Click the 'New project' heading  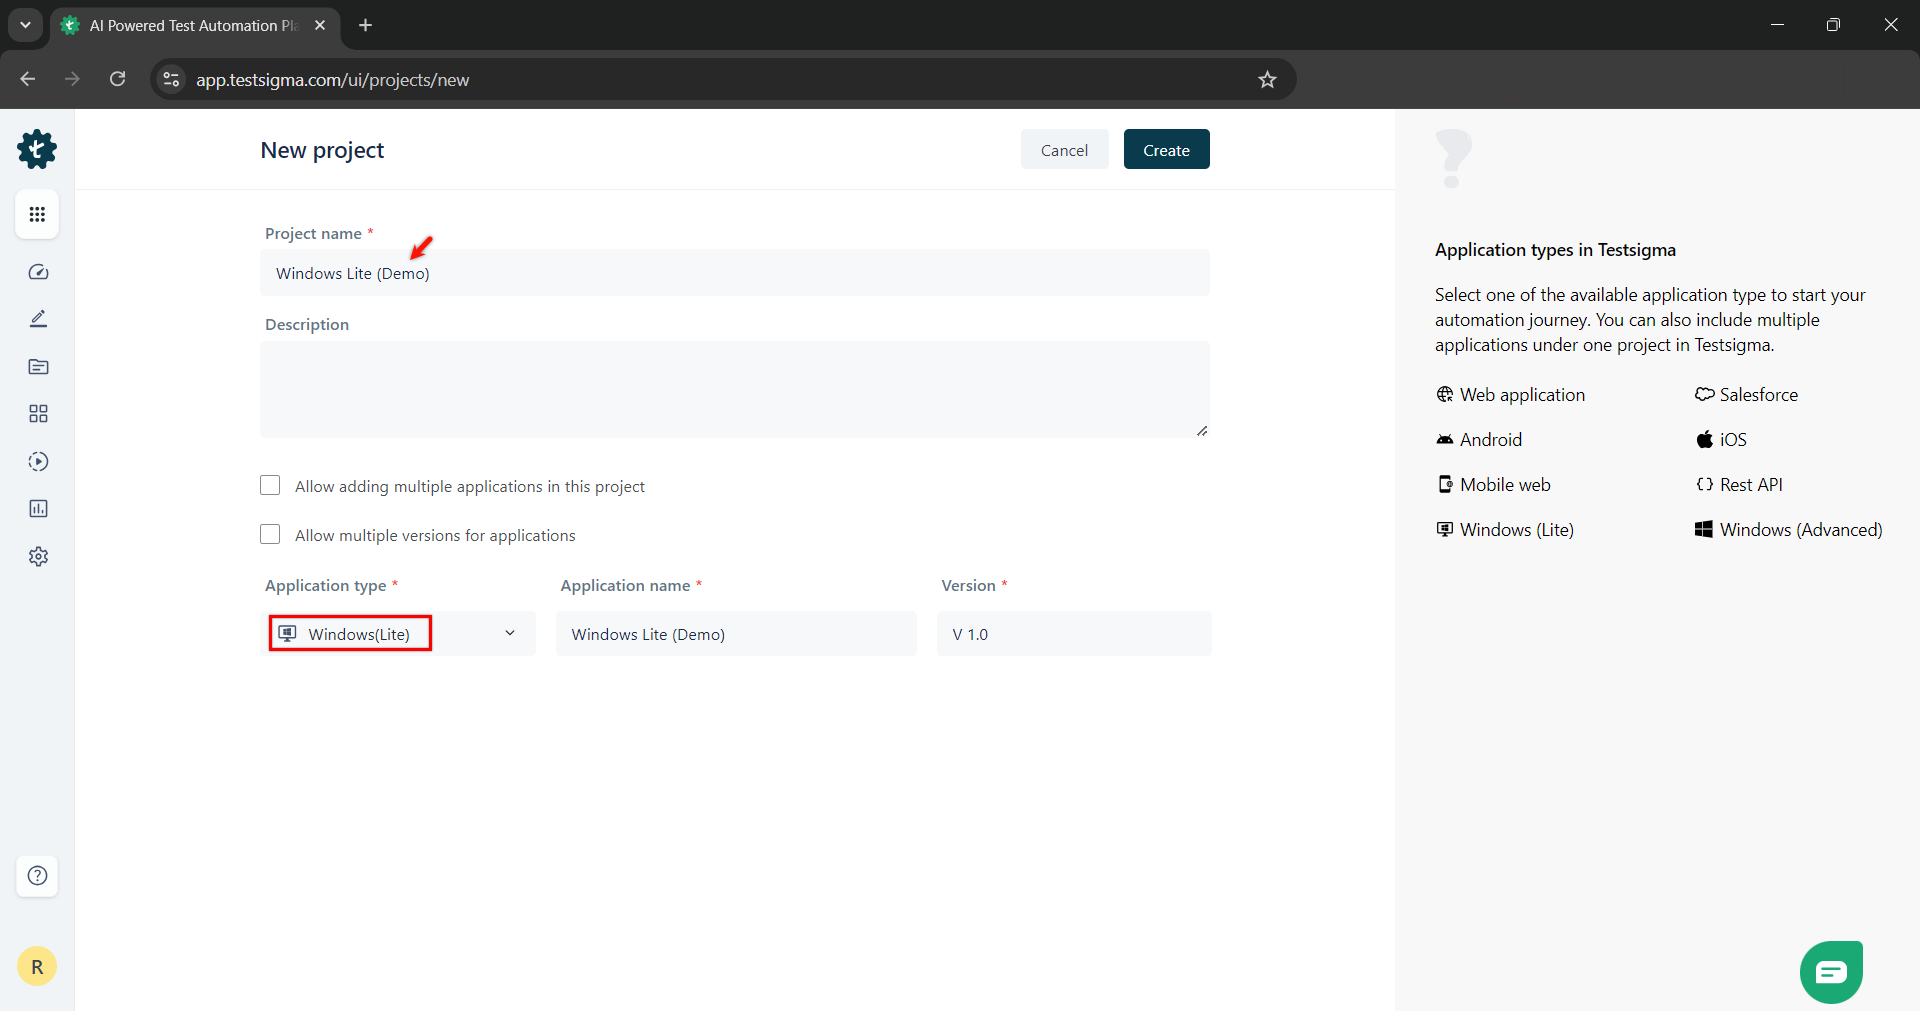[322, 150]
